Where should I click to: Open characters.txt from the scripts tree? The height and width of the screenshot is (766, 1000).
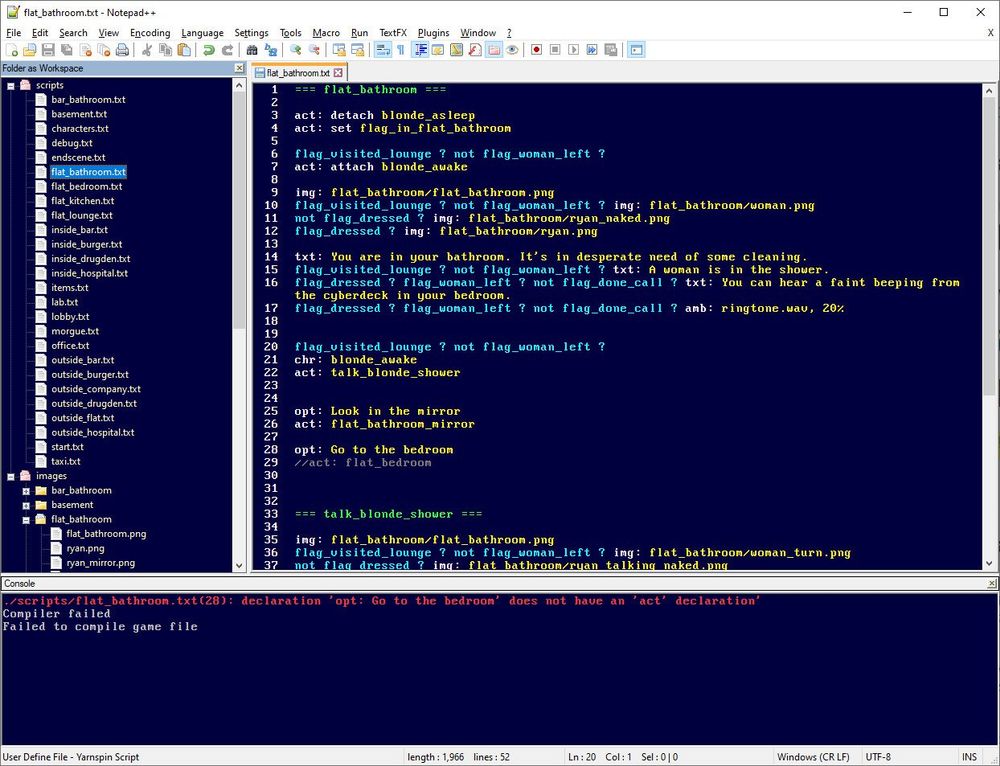(80, 129)
